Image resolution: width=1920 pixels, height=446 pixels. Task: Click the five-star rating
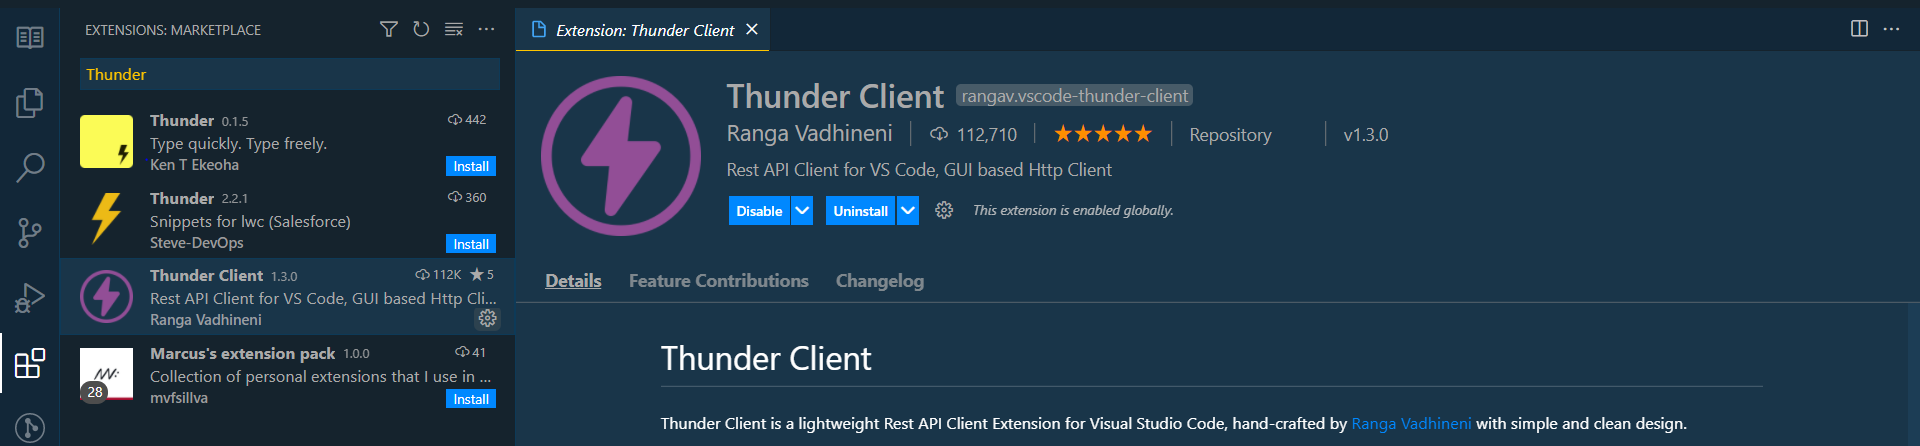[x=1103, y=134]
